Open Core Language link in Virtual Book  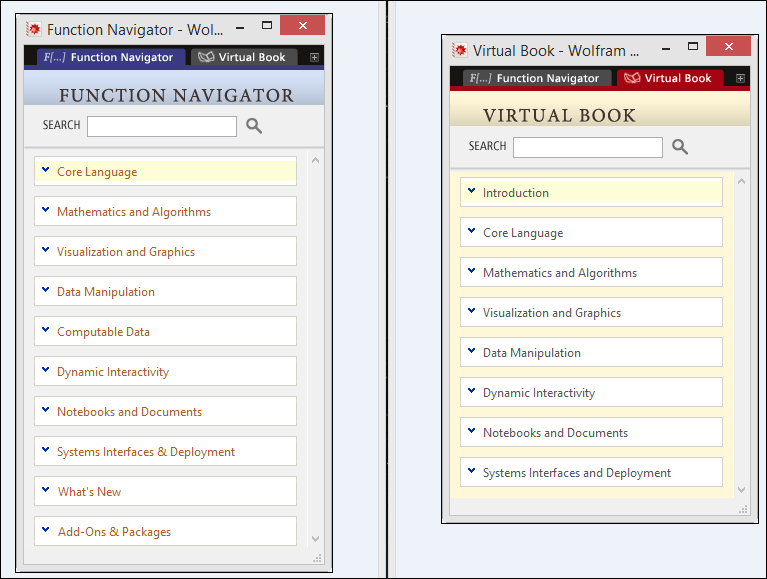523,233
